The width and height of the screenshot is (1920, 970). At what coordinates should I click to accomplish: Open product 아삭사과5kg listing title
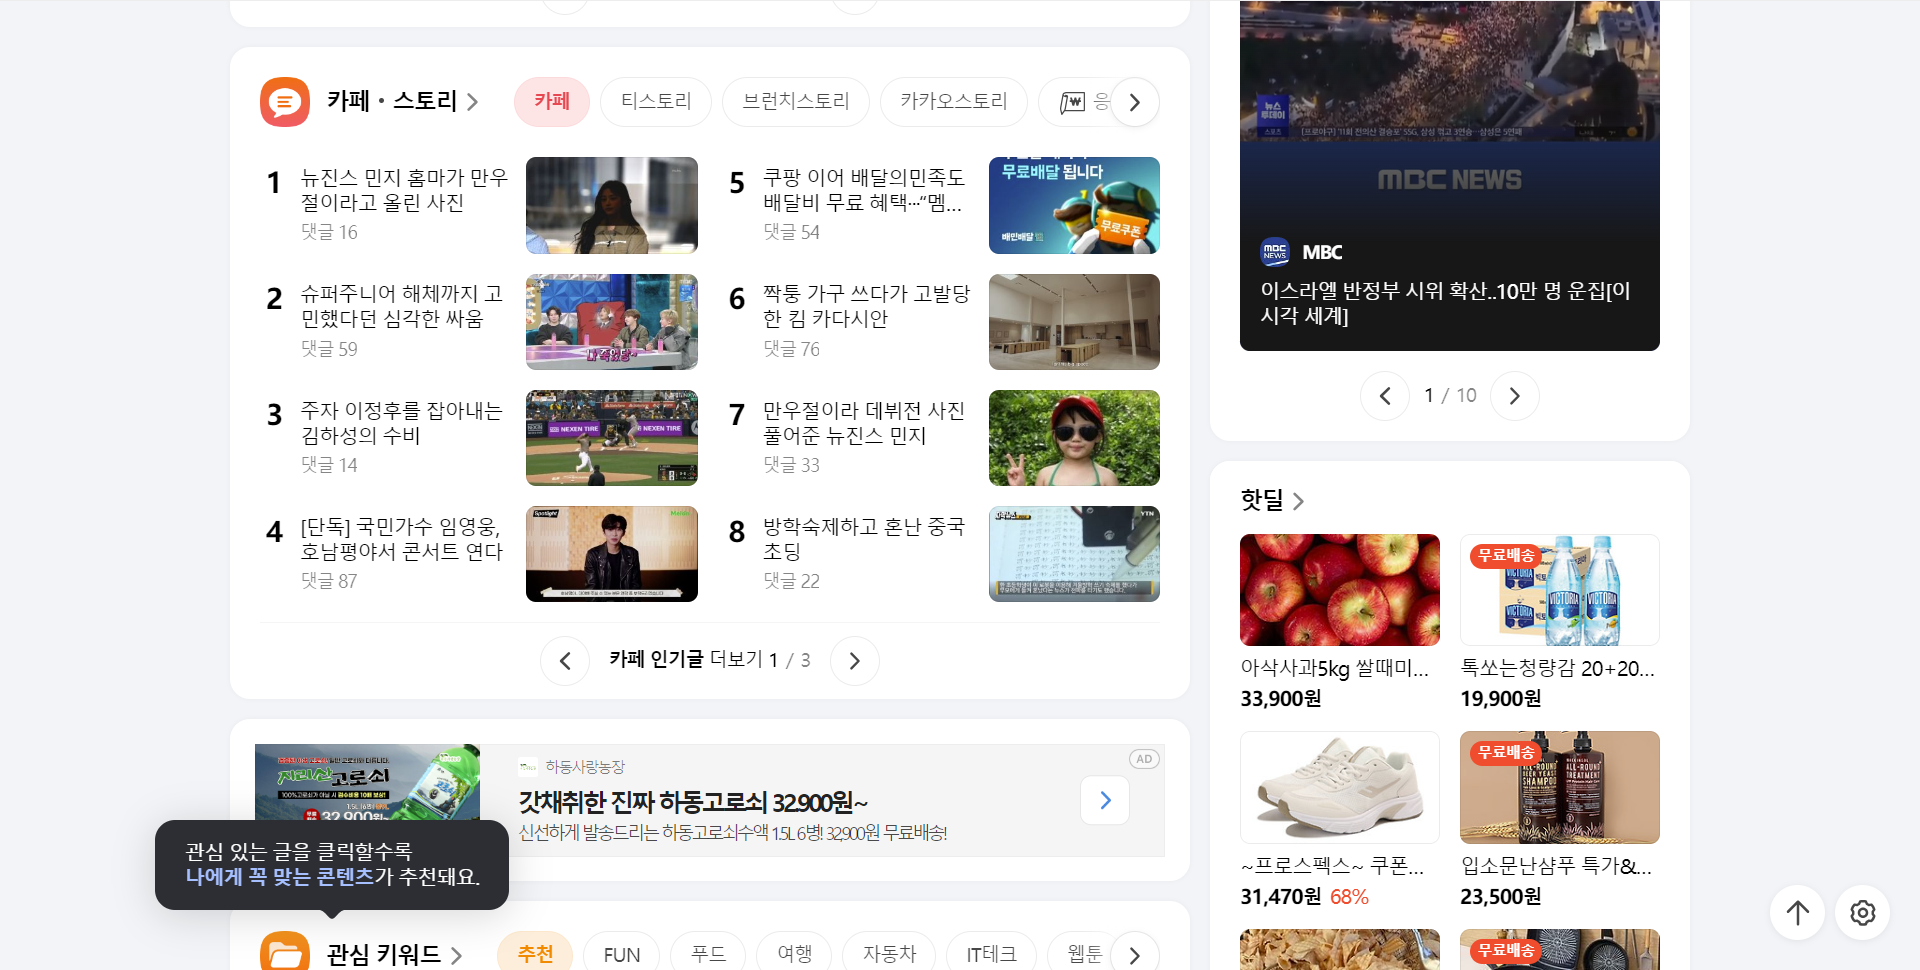(1334, 668)
